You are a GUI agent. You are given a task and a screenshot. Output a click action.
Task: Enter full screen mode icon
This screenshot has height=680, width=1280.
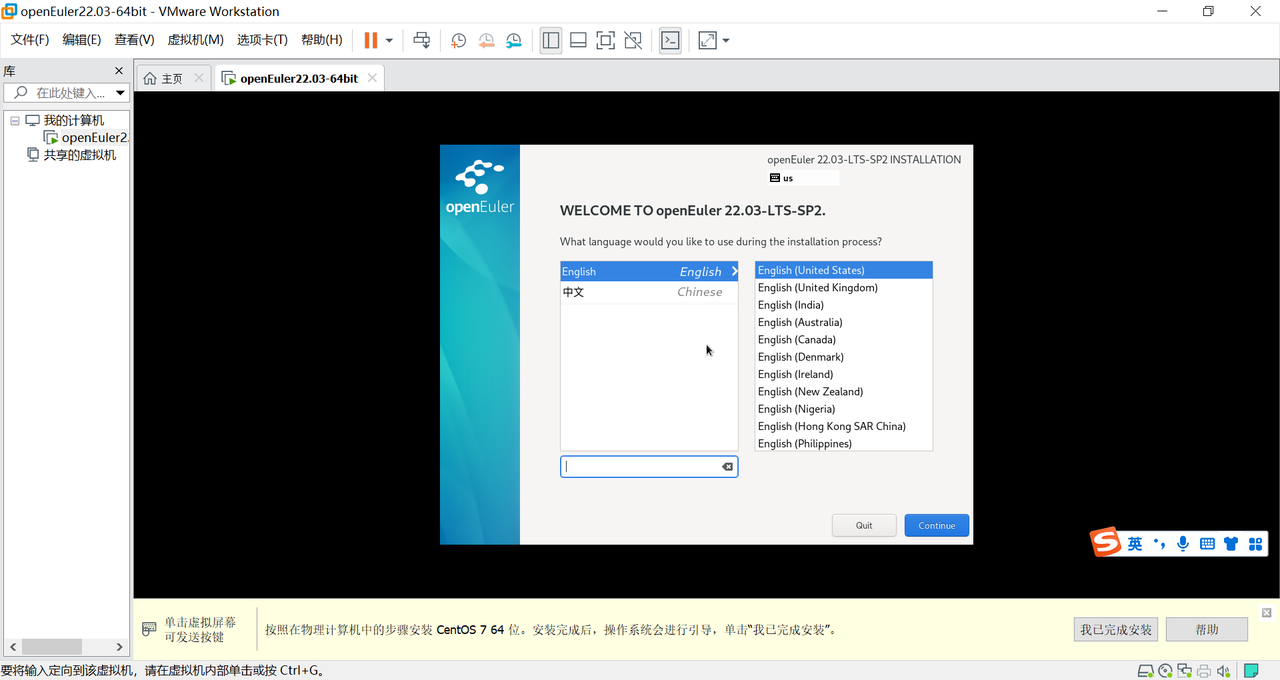pyautogui.click(x=605, y=40)
